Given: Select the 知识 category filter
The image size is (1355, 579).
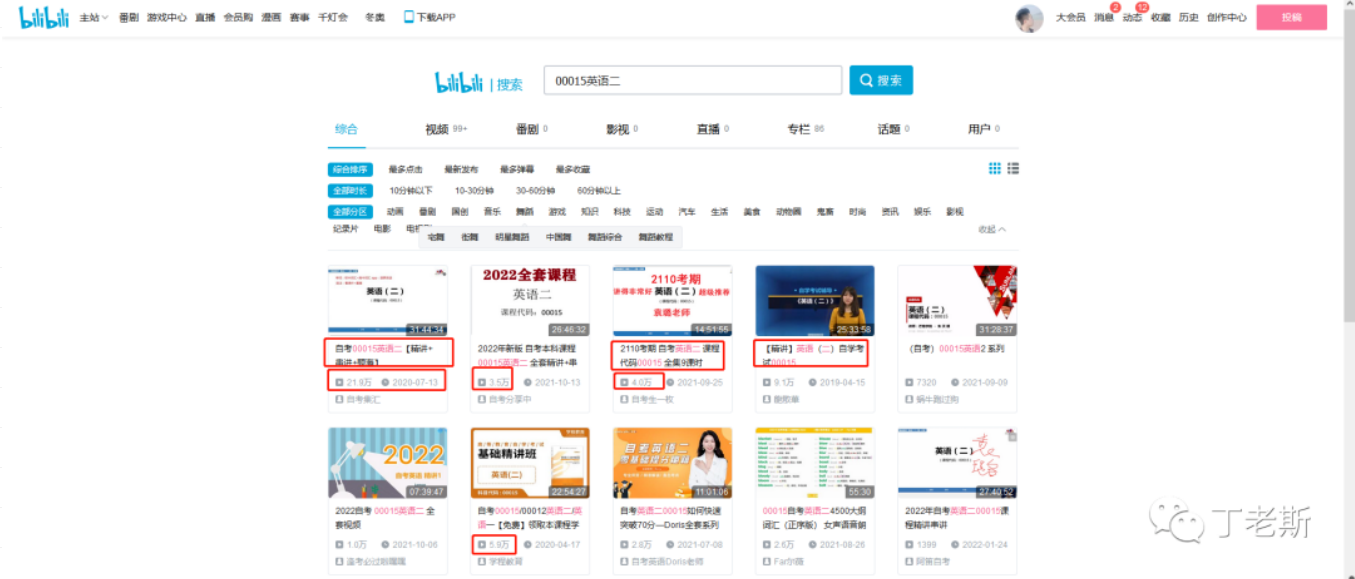Looking at the screenshot, I should (x=589, y=212).
